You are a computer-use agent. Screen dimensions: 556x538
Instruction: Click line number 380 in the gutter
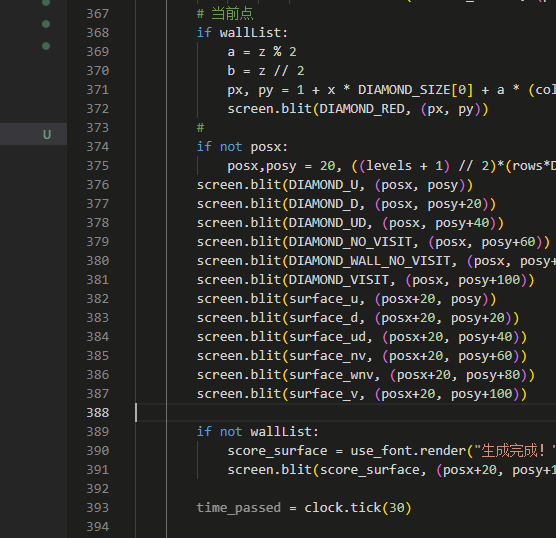[x=98, y=261]
